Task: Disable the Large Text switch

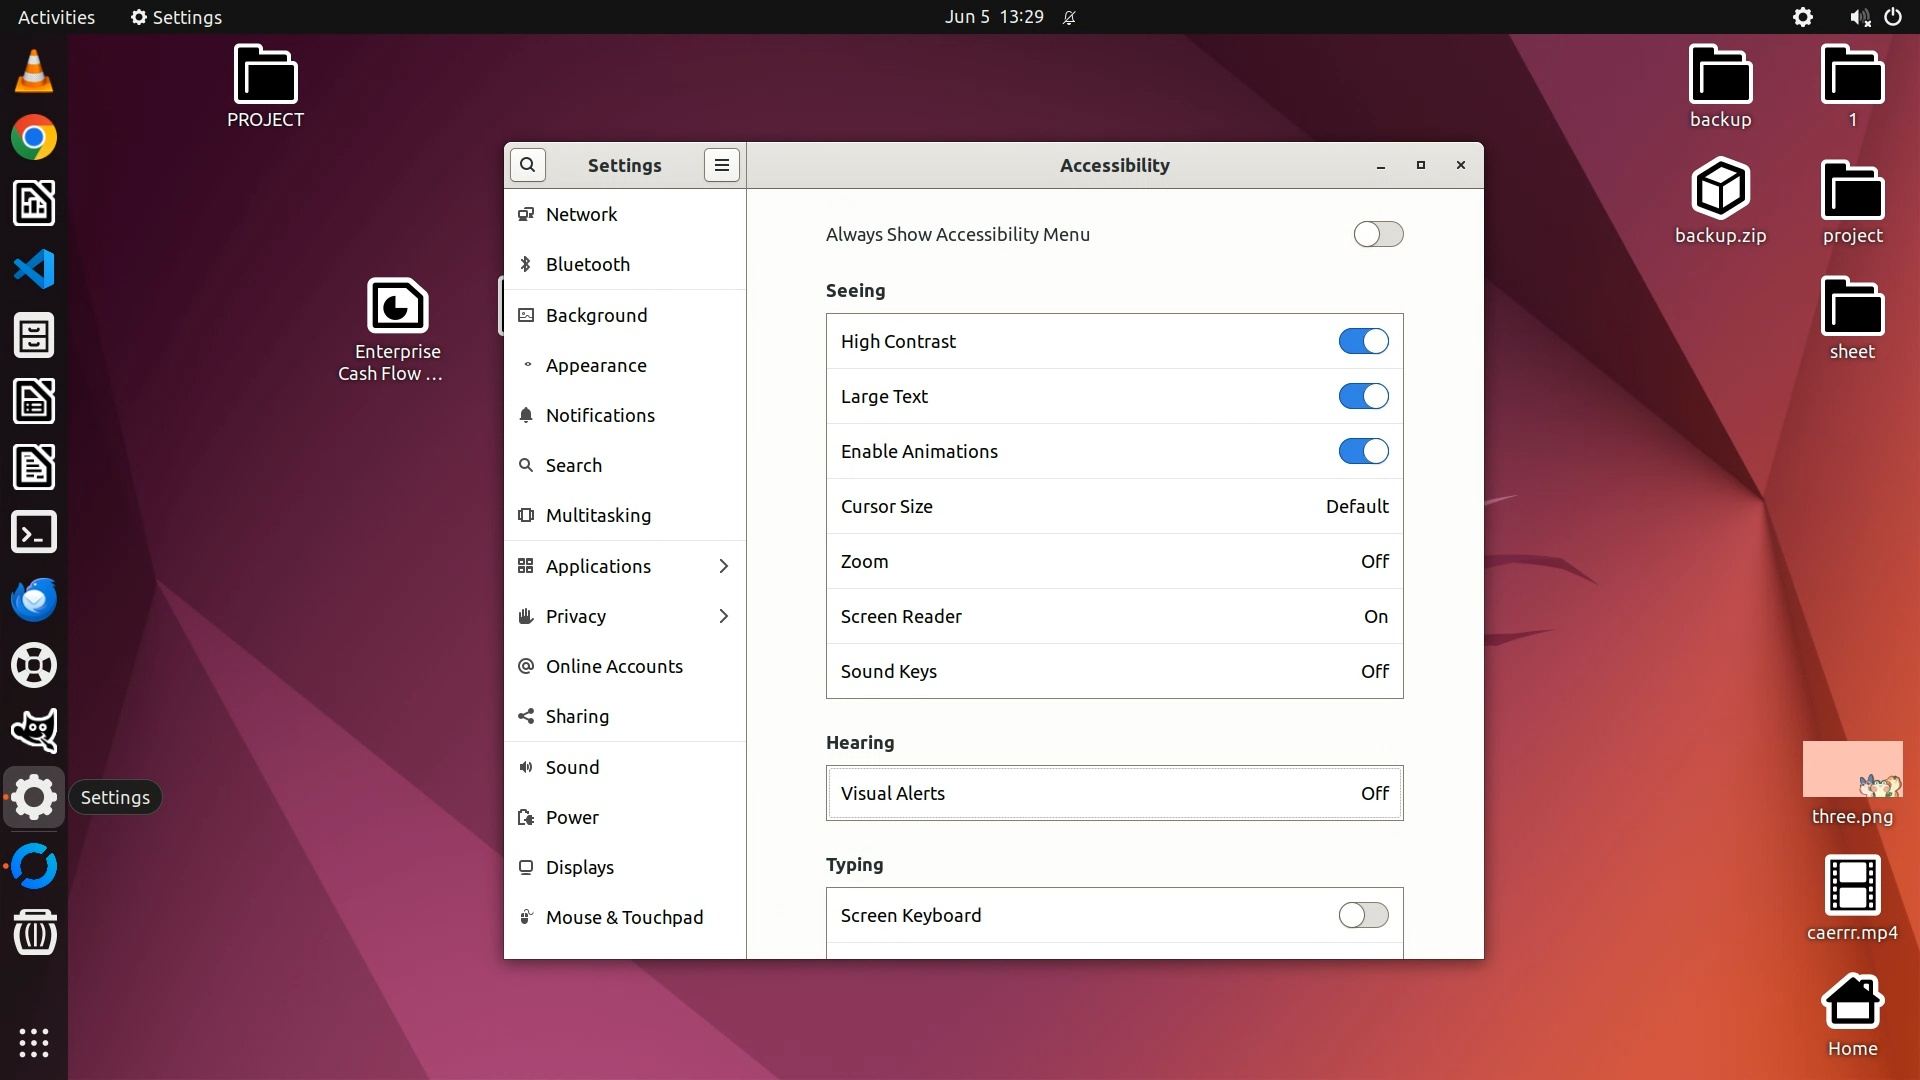Action: (1363, 396)
